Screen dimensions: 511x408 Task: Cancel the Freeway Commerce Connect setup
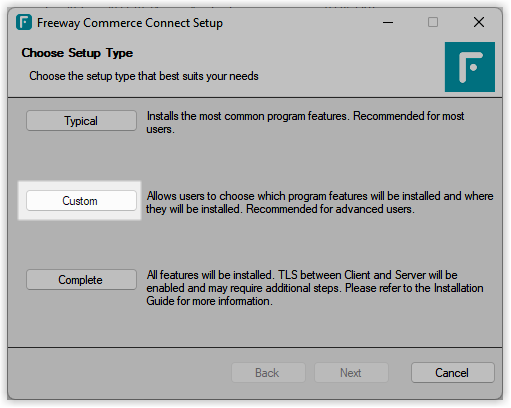click(453, 373)
